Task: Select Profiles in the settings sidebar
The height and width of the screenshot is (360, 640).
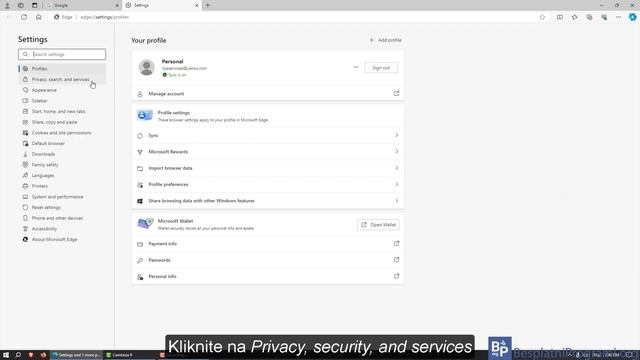Action: click(62, 69)
